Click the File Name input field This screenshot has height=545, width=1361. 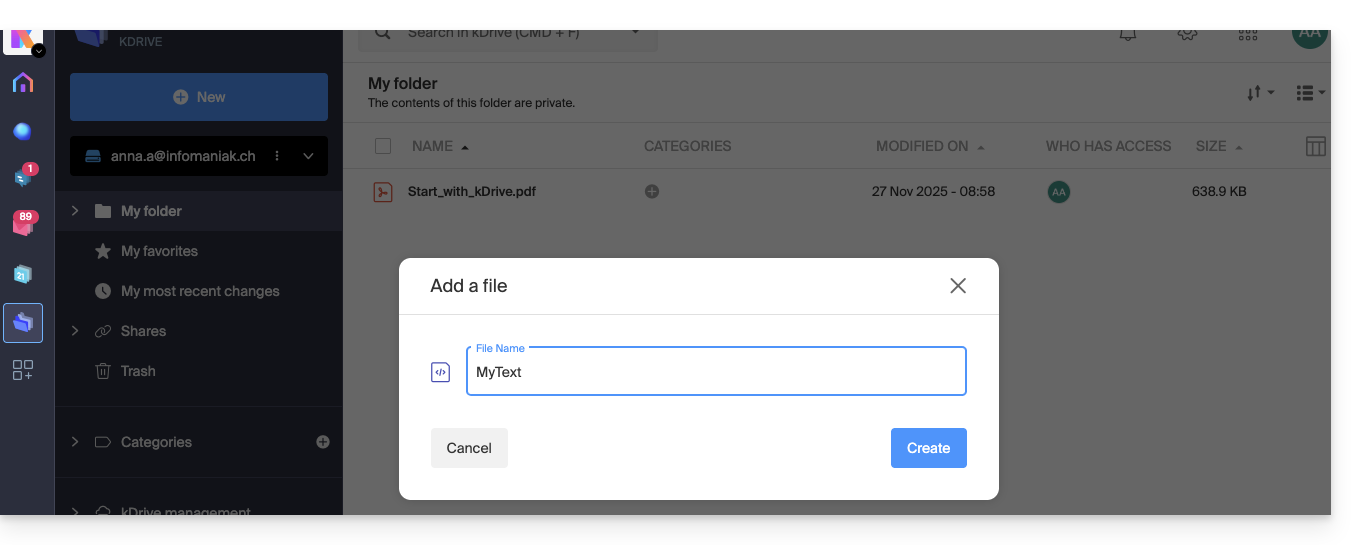coord(716,372)
